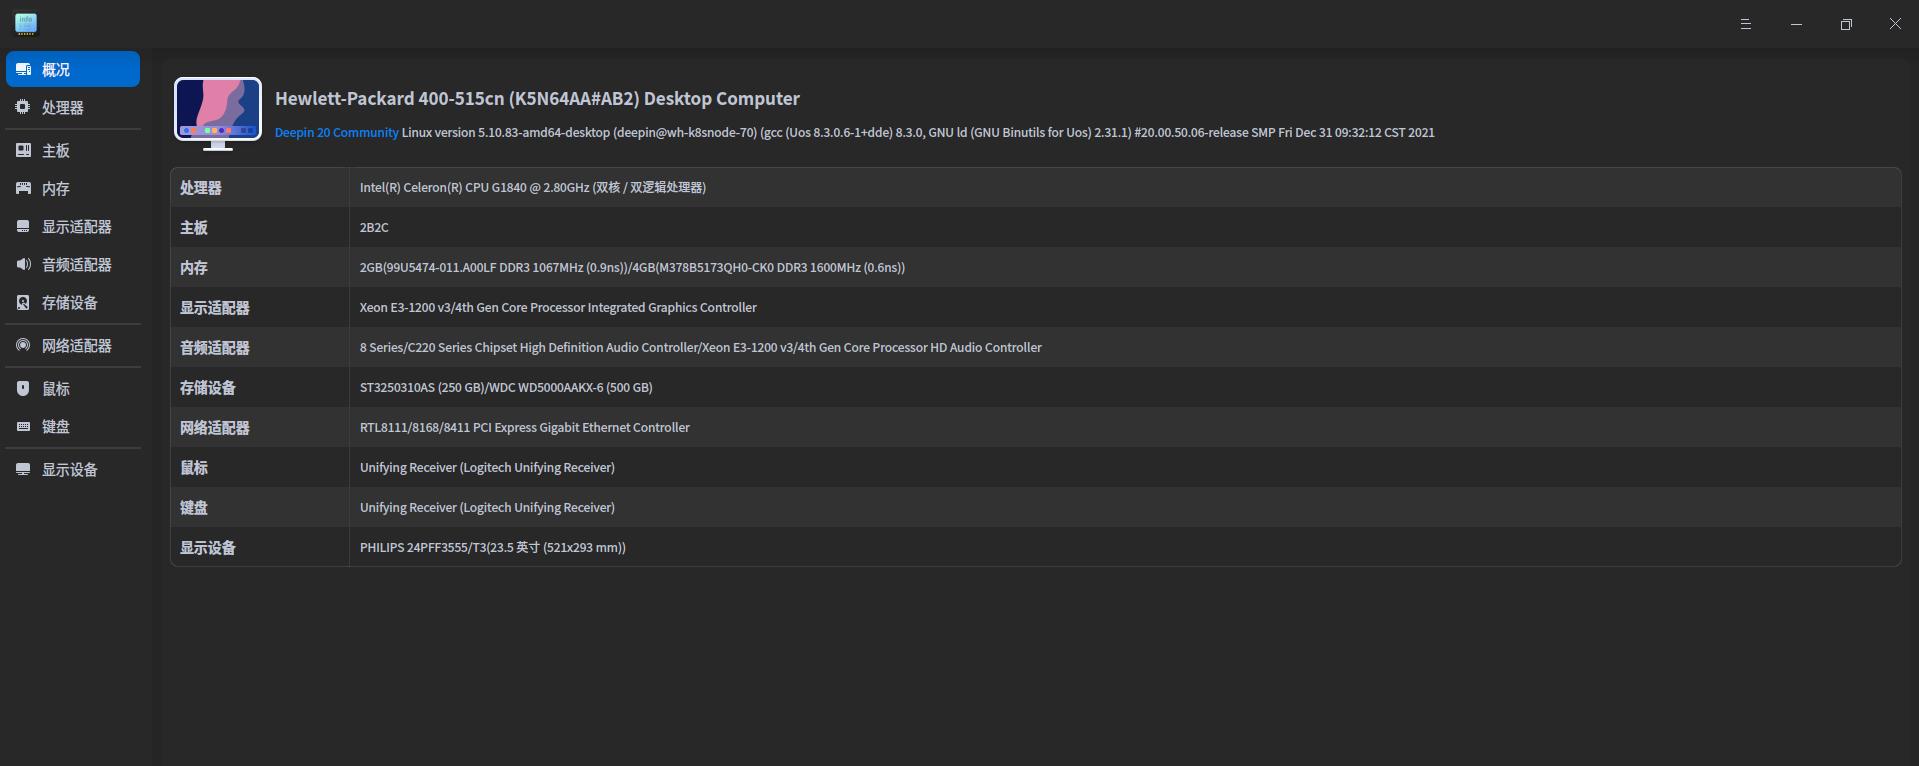The image size is (1919, 766).
Task: Click the network adapter icon in sidebar
Action: (x=23, y=345)
